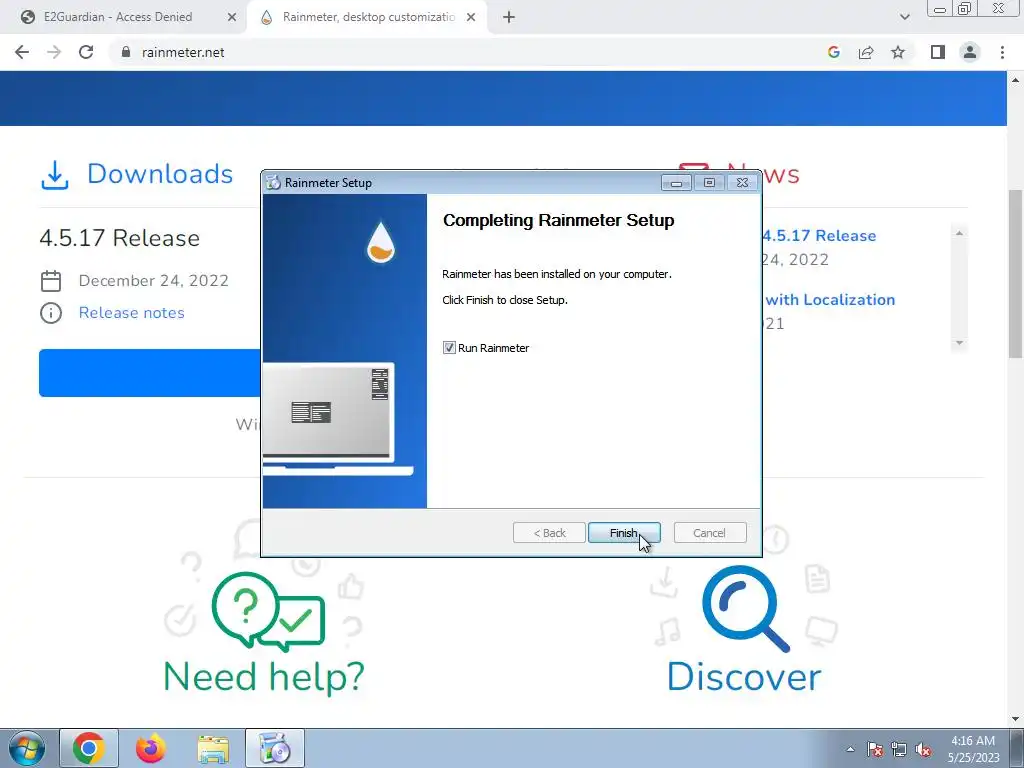The image size is (1024, 768).
Task: Click the Discover magnifier icon
Action: click(x=746, y=609)
